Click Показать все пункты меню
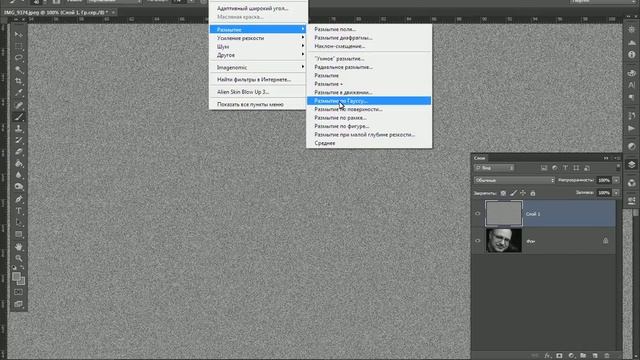This screenshot has height=360, width=640. pyautogui.click(x=258, y=104)
